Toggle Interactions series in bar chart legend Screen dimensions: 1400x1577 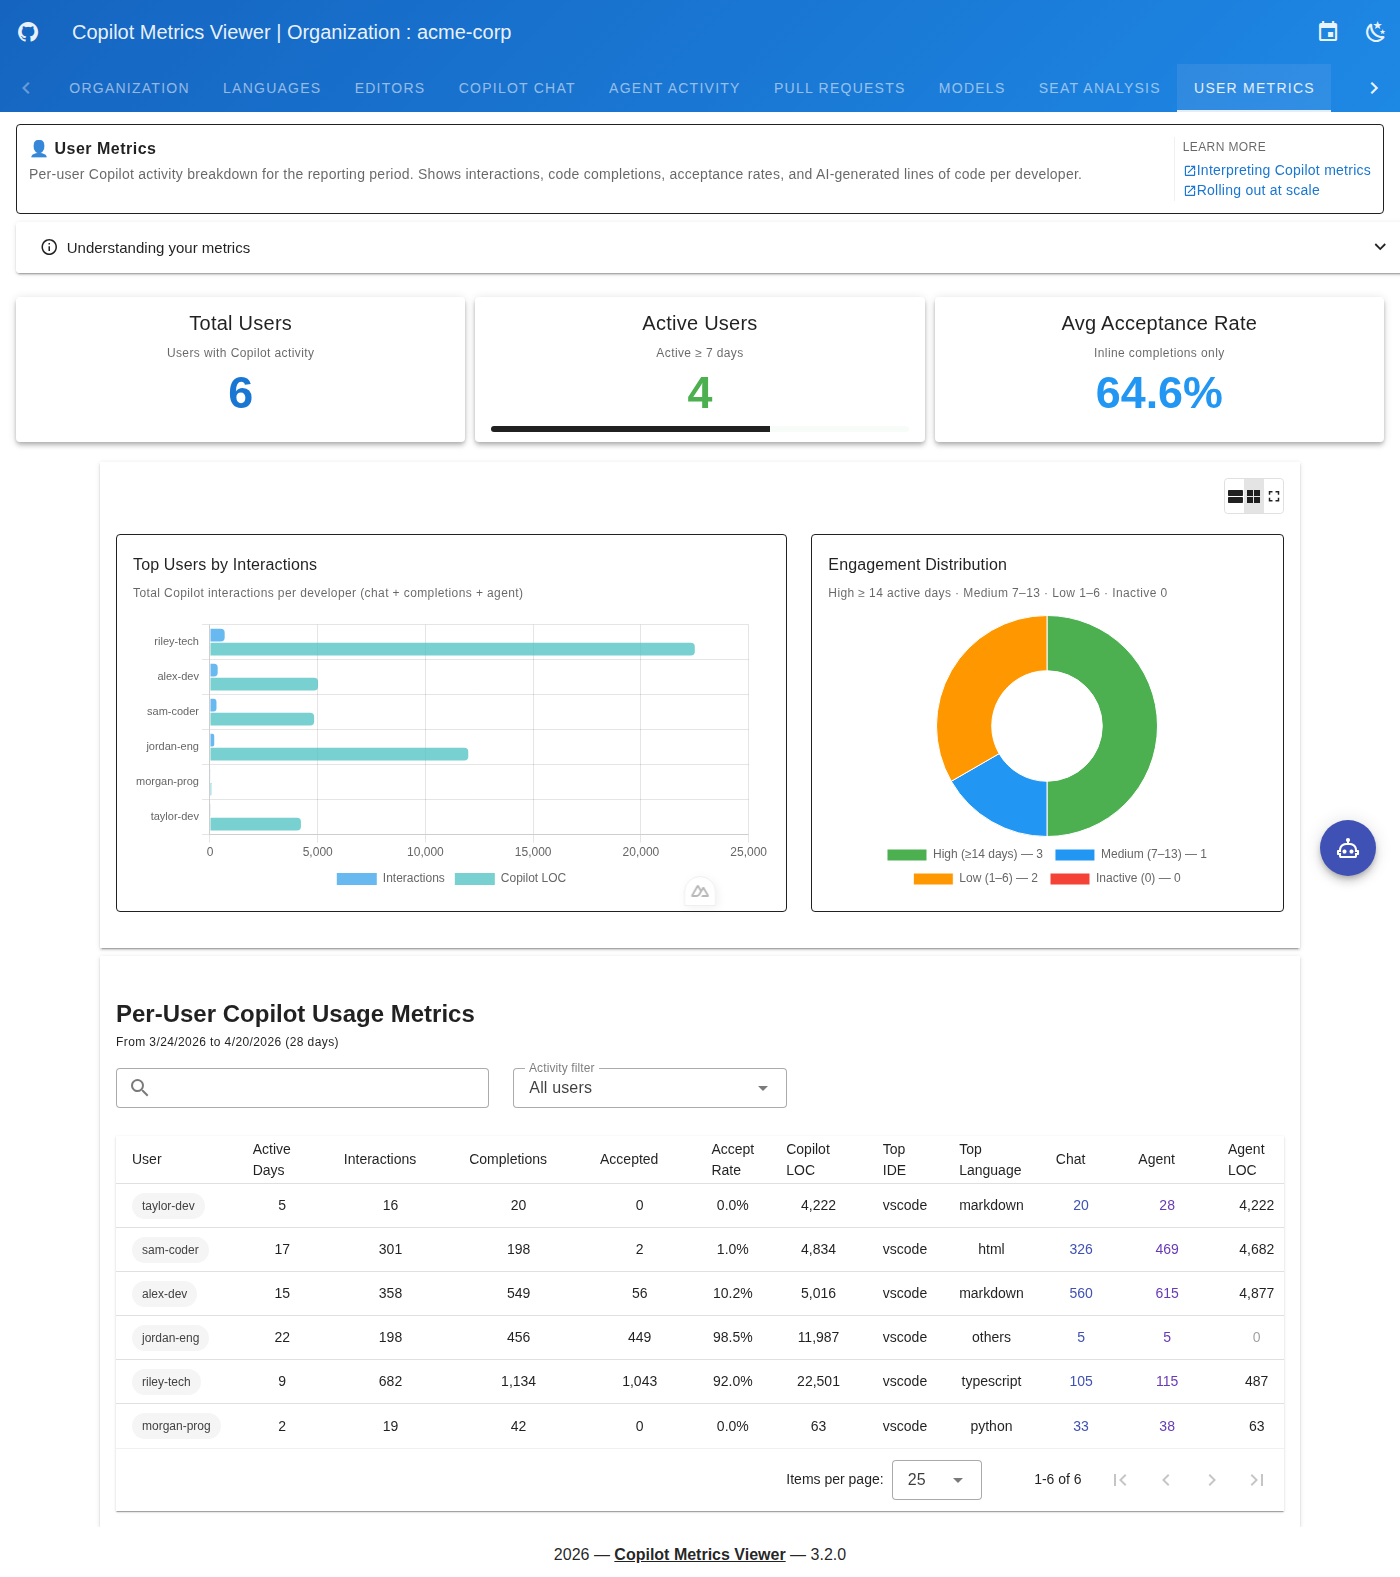(x=391, y=878)
